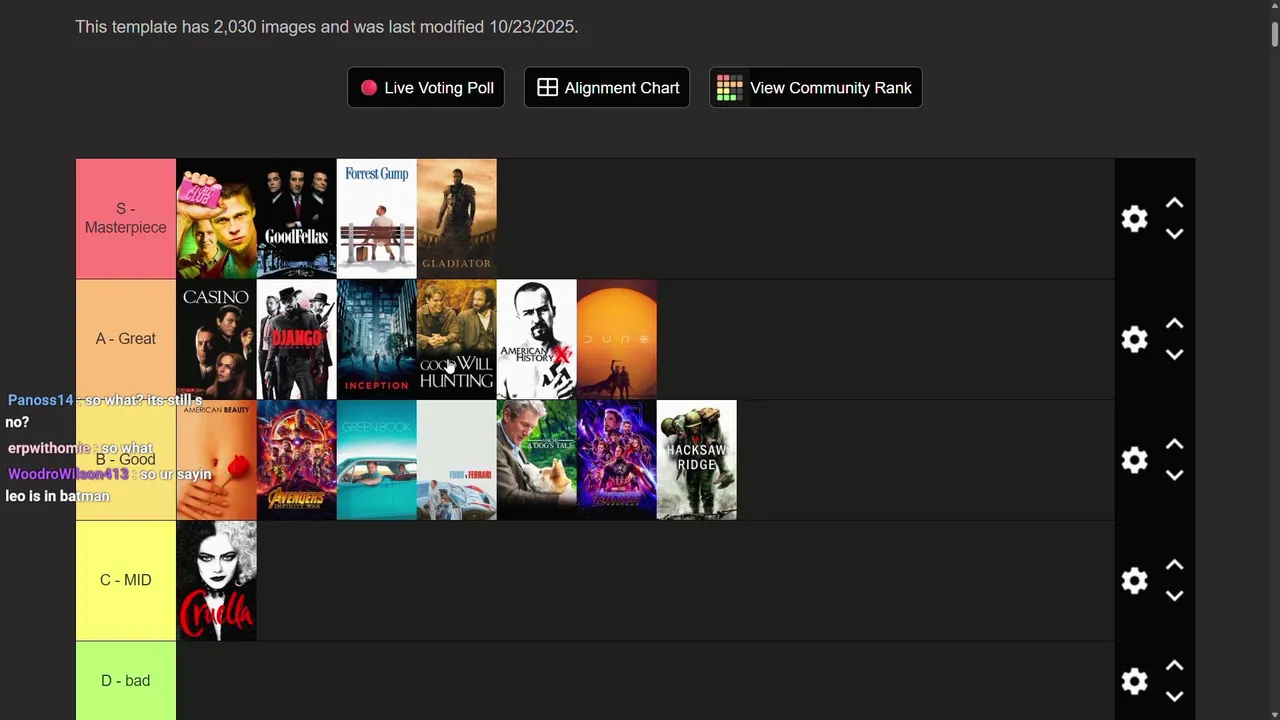This screenshot has width=1280, height=720.
Task: Select the Gladiator poster
Action: (457, 219)
